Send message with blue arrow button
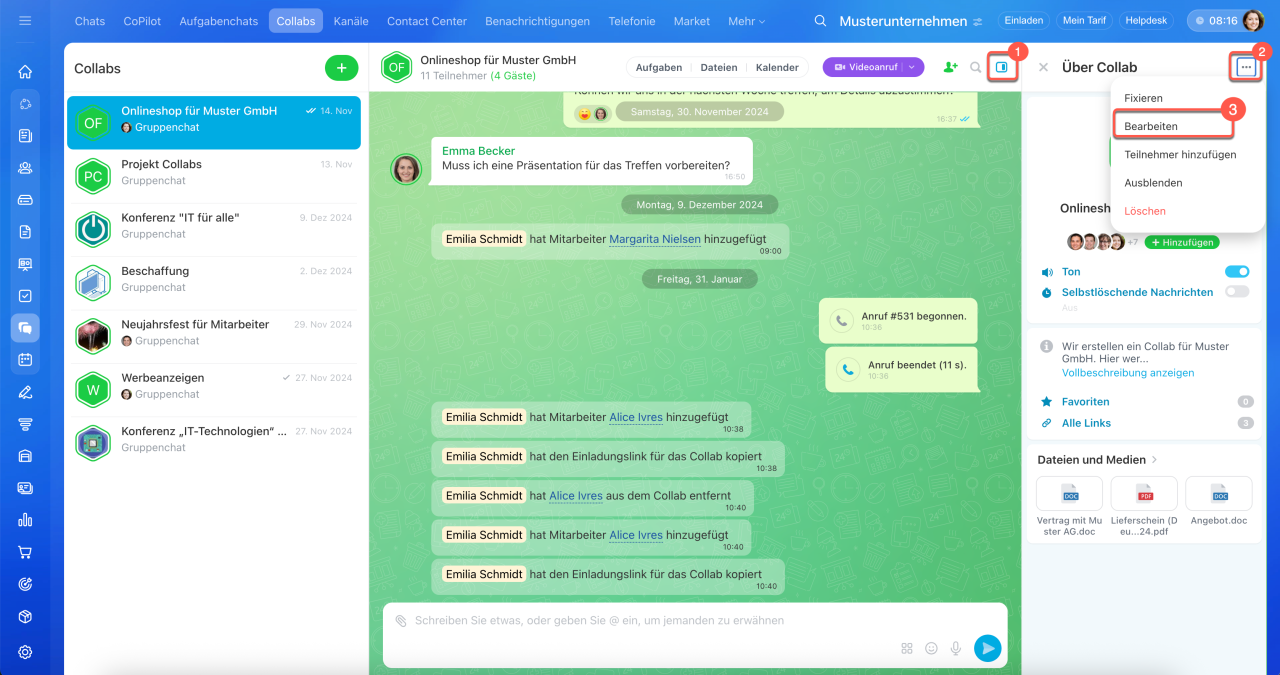The image size is (1280, 675). click(x=987, y=648)
